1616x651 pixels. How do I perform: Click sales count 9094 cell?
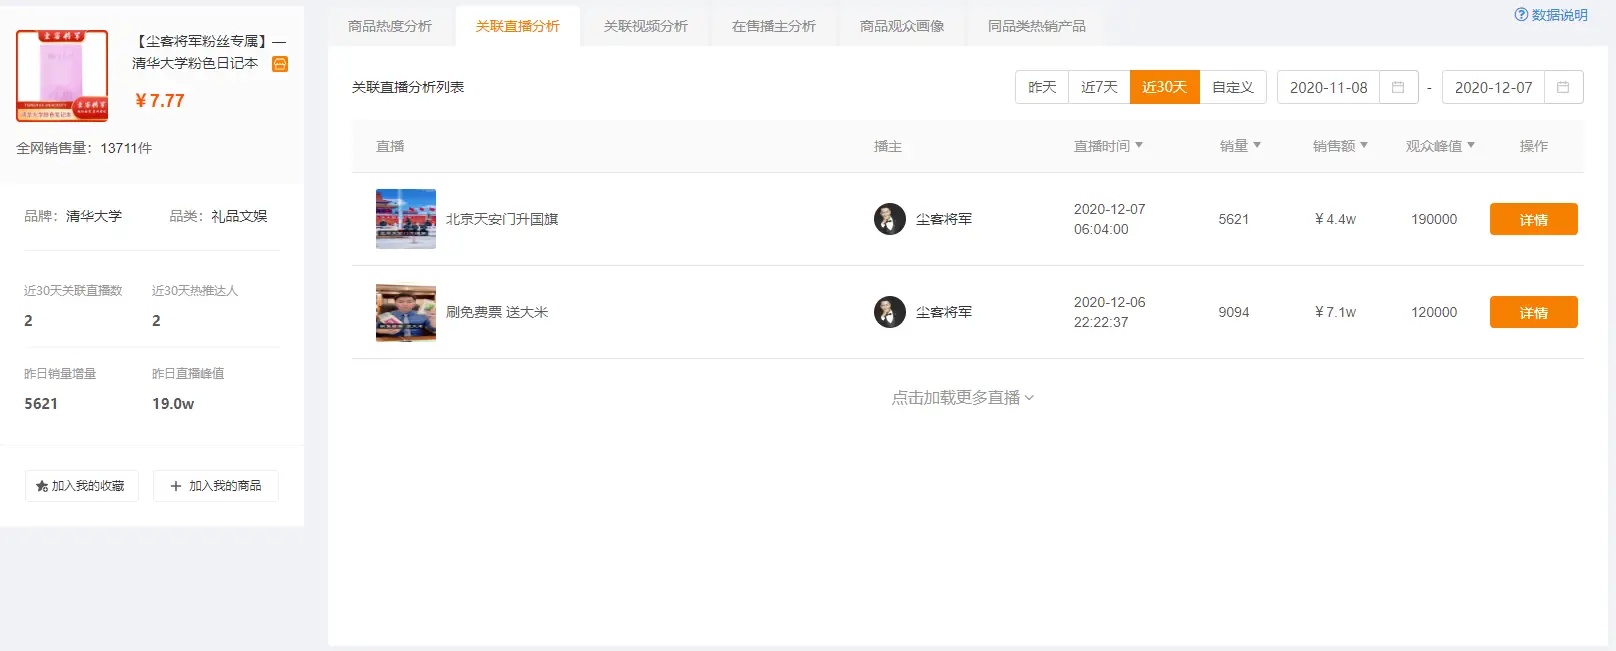pyautogui.click(x=1234, y=312)
